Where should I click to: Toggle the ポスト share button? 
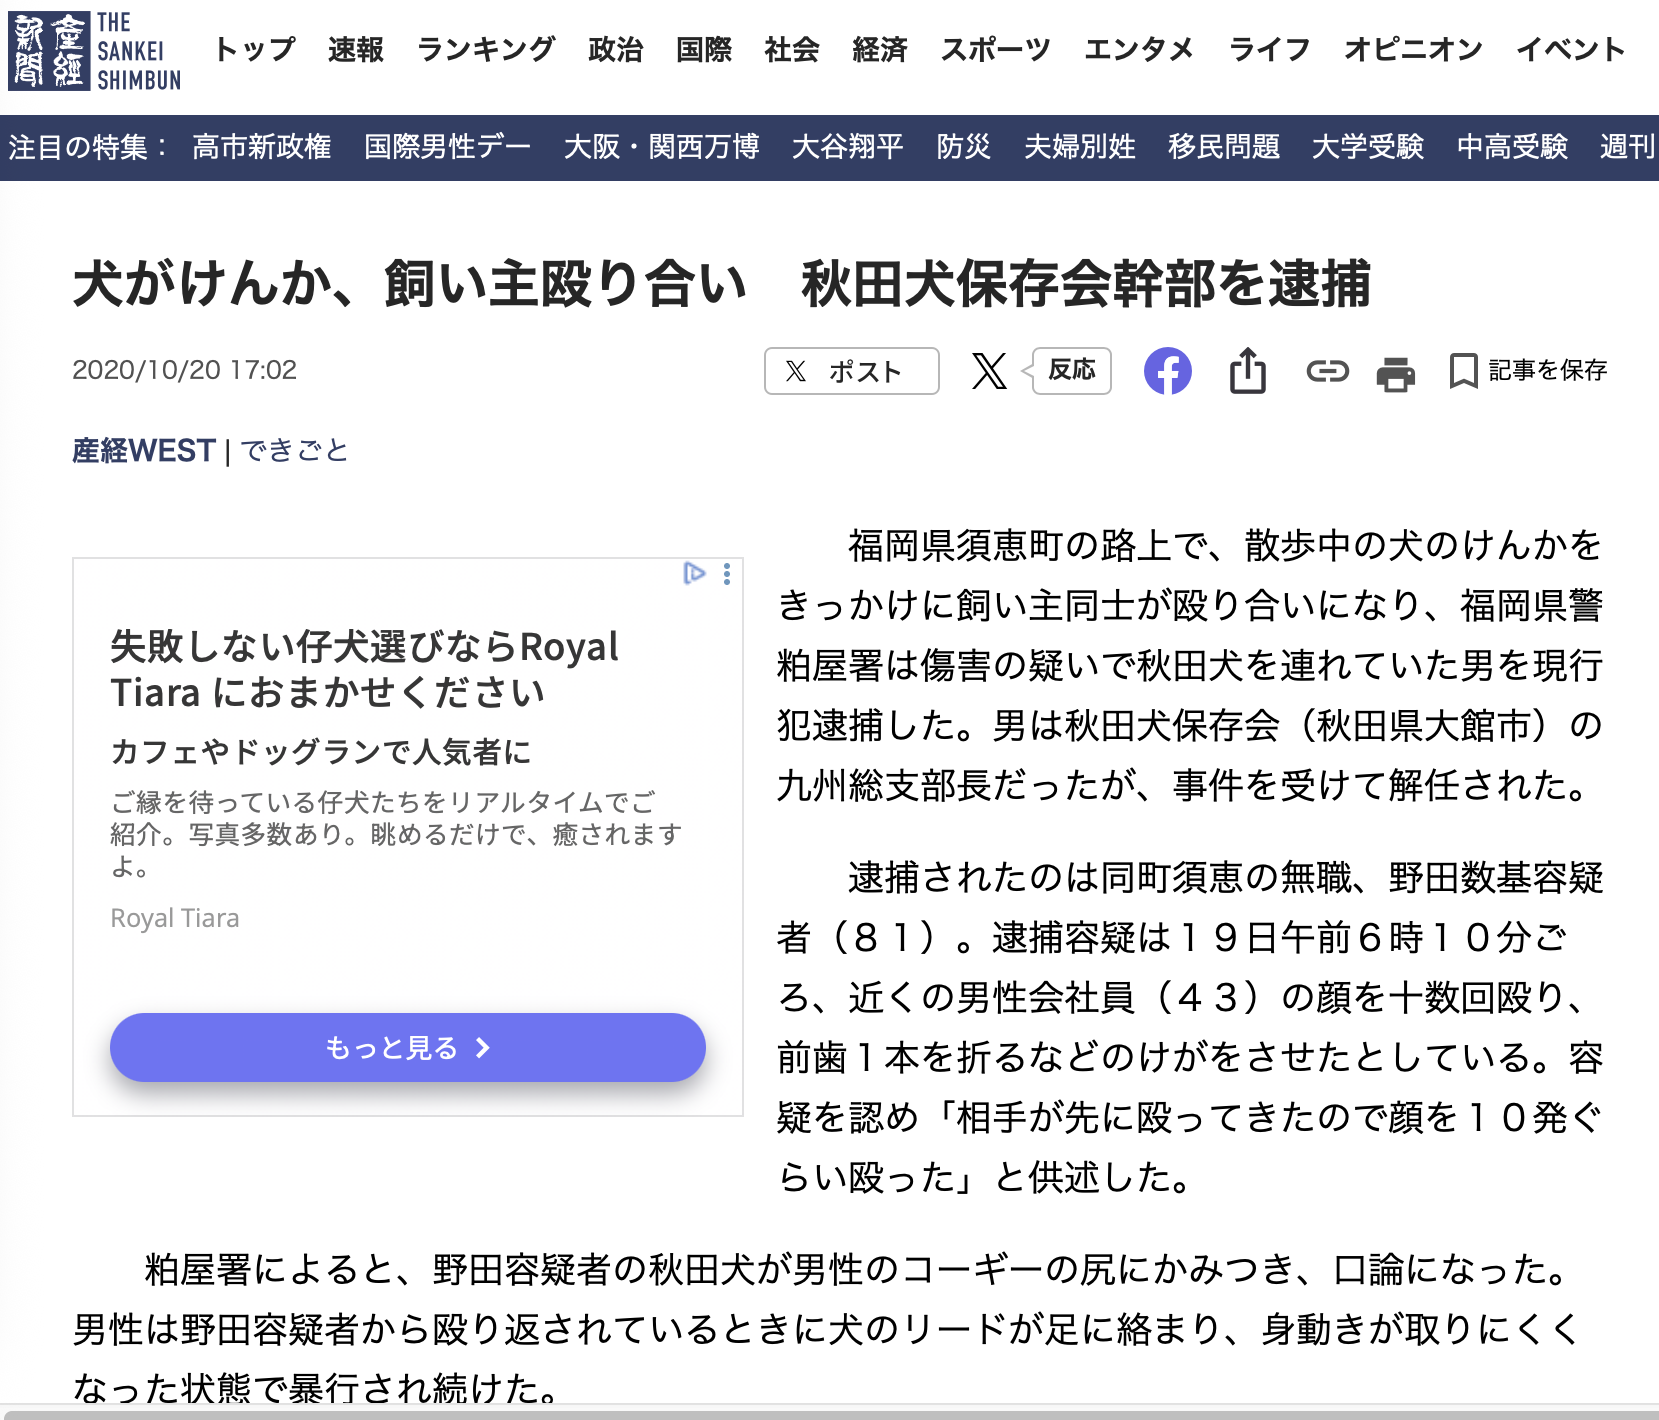coord(851,371)
